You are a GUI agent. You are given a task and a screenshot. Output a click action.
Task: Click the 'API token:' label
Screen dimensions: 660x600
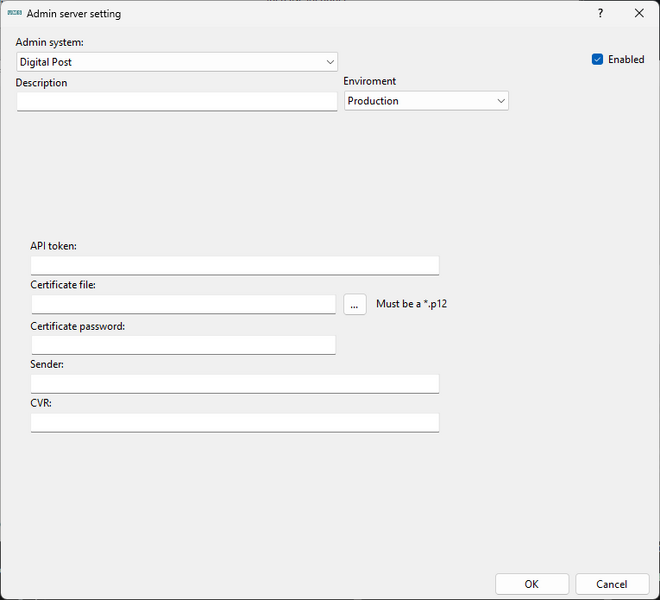click(53, 246)
